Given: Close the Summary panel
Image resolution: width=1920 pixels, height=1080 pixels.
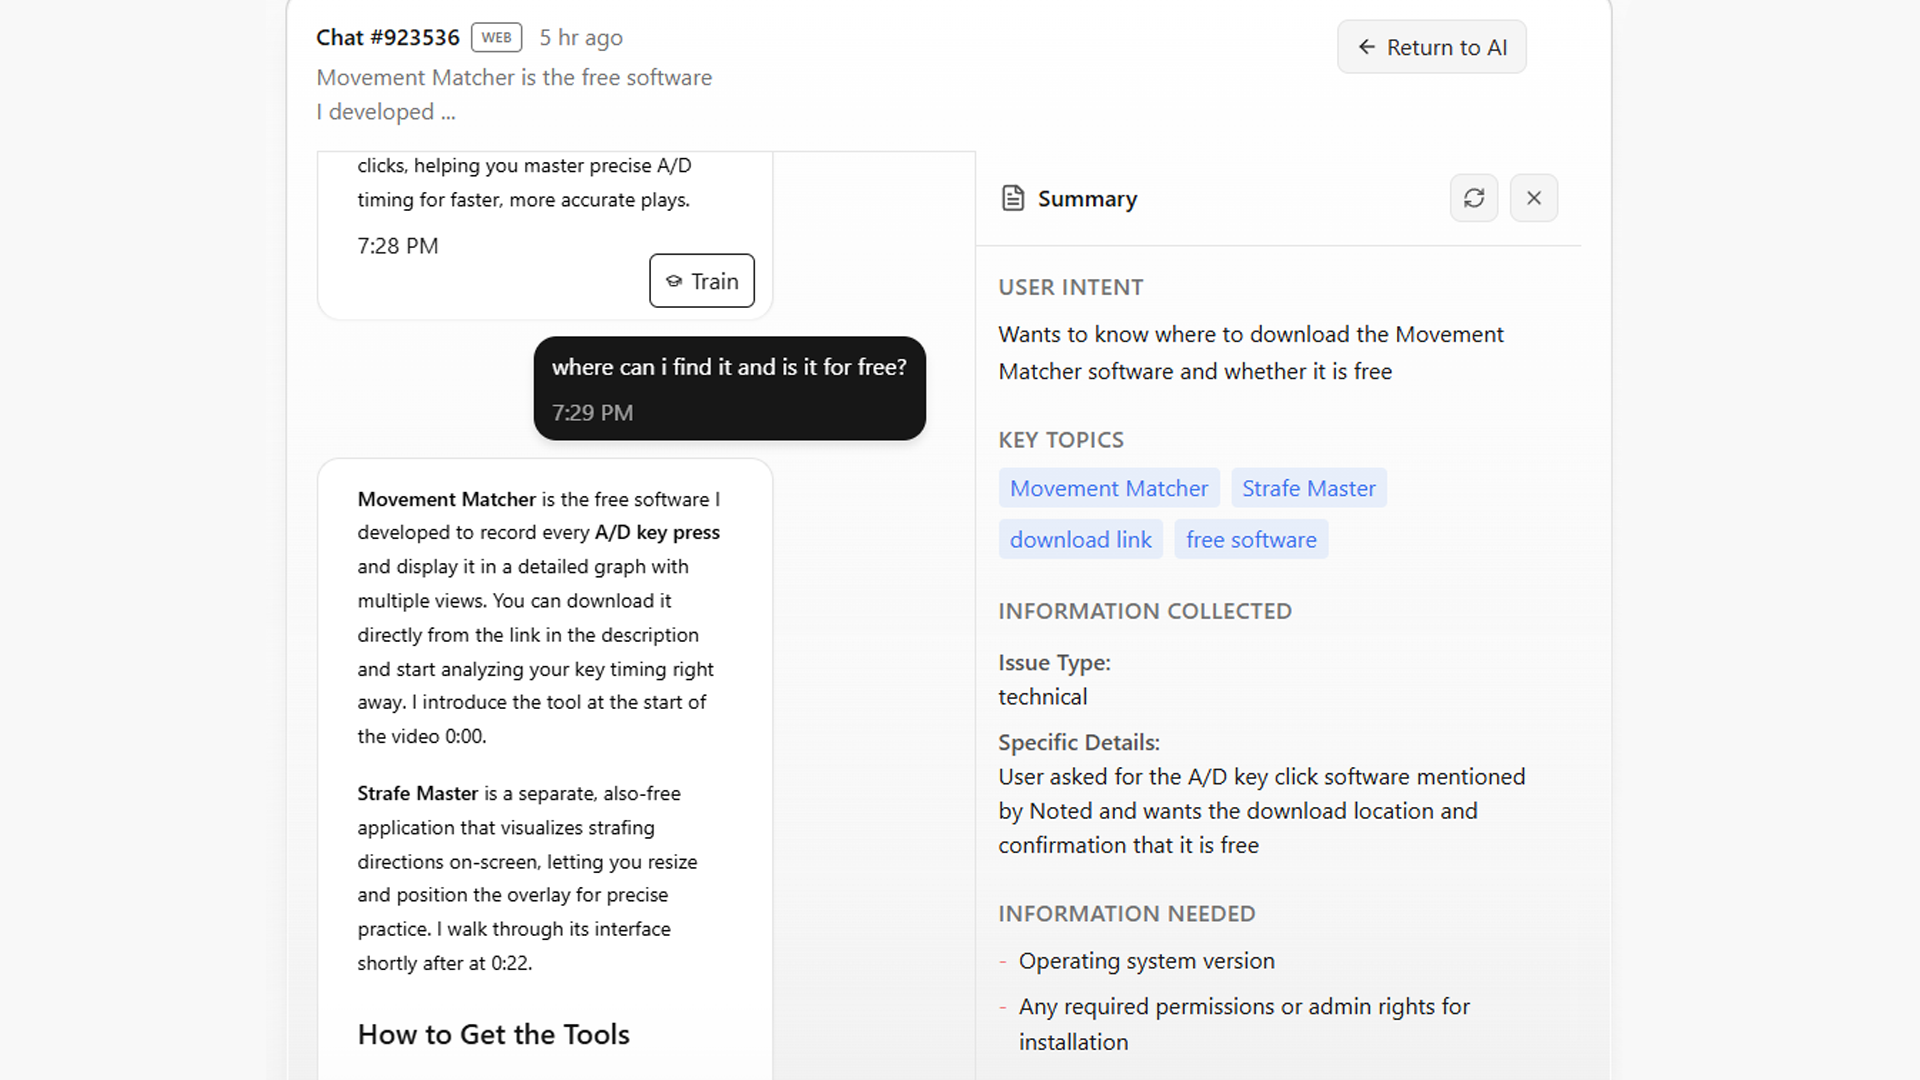Looking at the screenshot, I should 1534,198.
